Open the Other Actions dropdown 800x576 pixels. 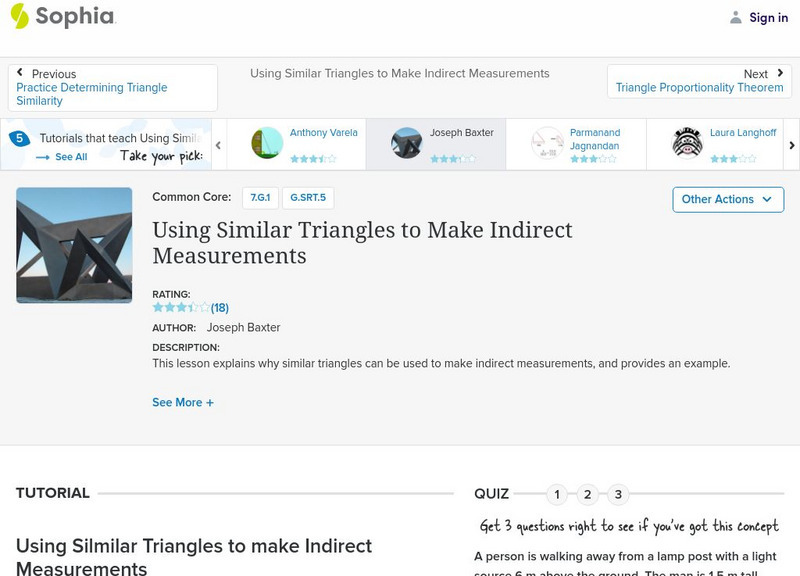pos(727,199)
